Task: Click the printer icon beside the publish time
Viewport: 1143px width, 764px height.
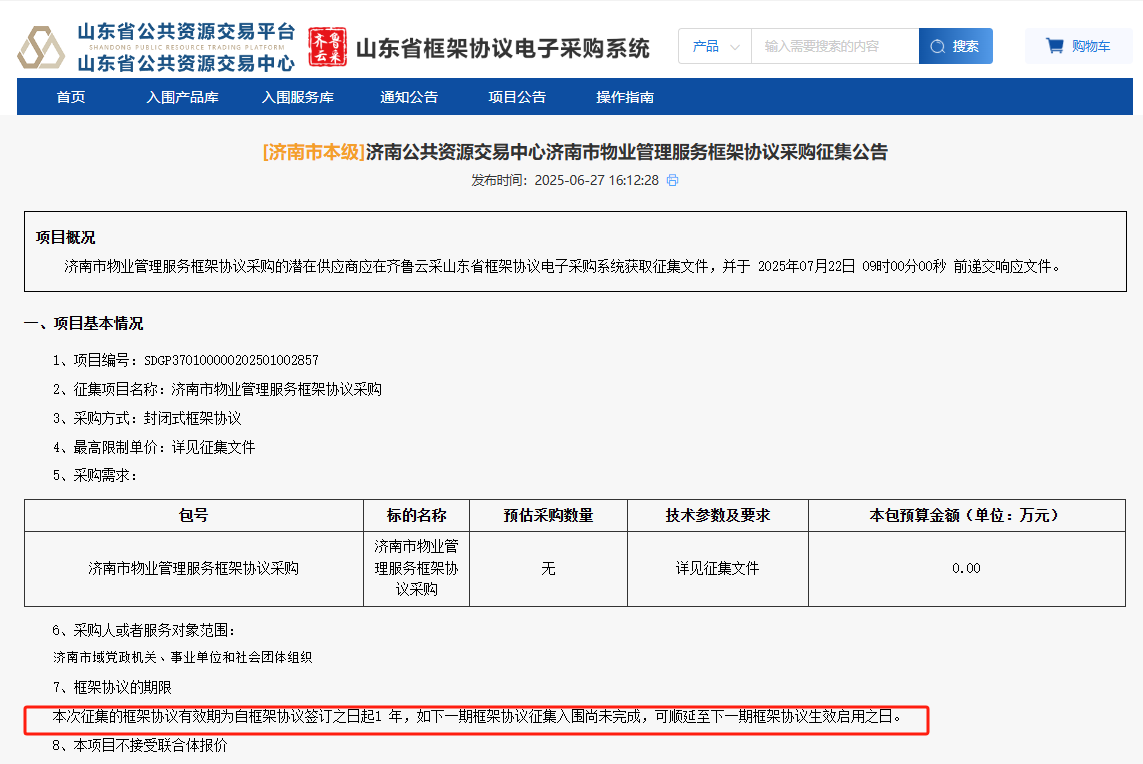Action: point(671,180)
